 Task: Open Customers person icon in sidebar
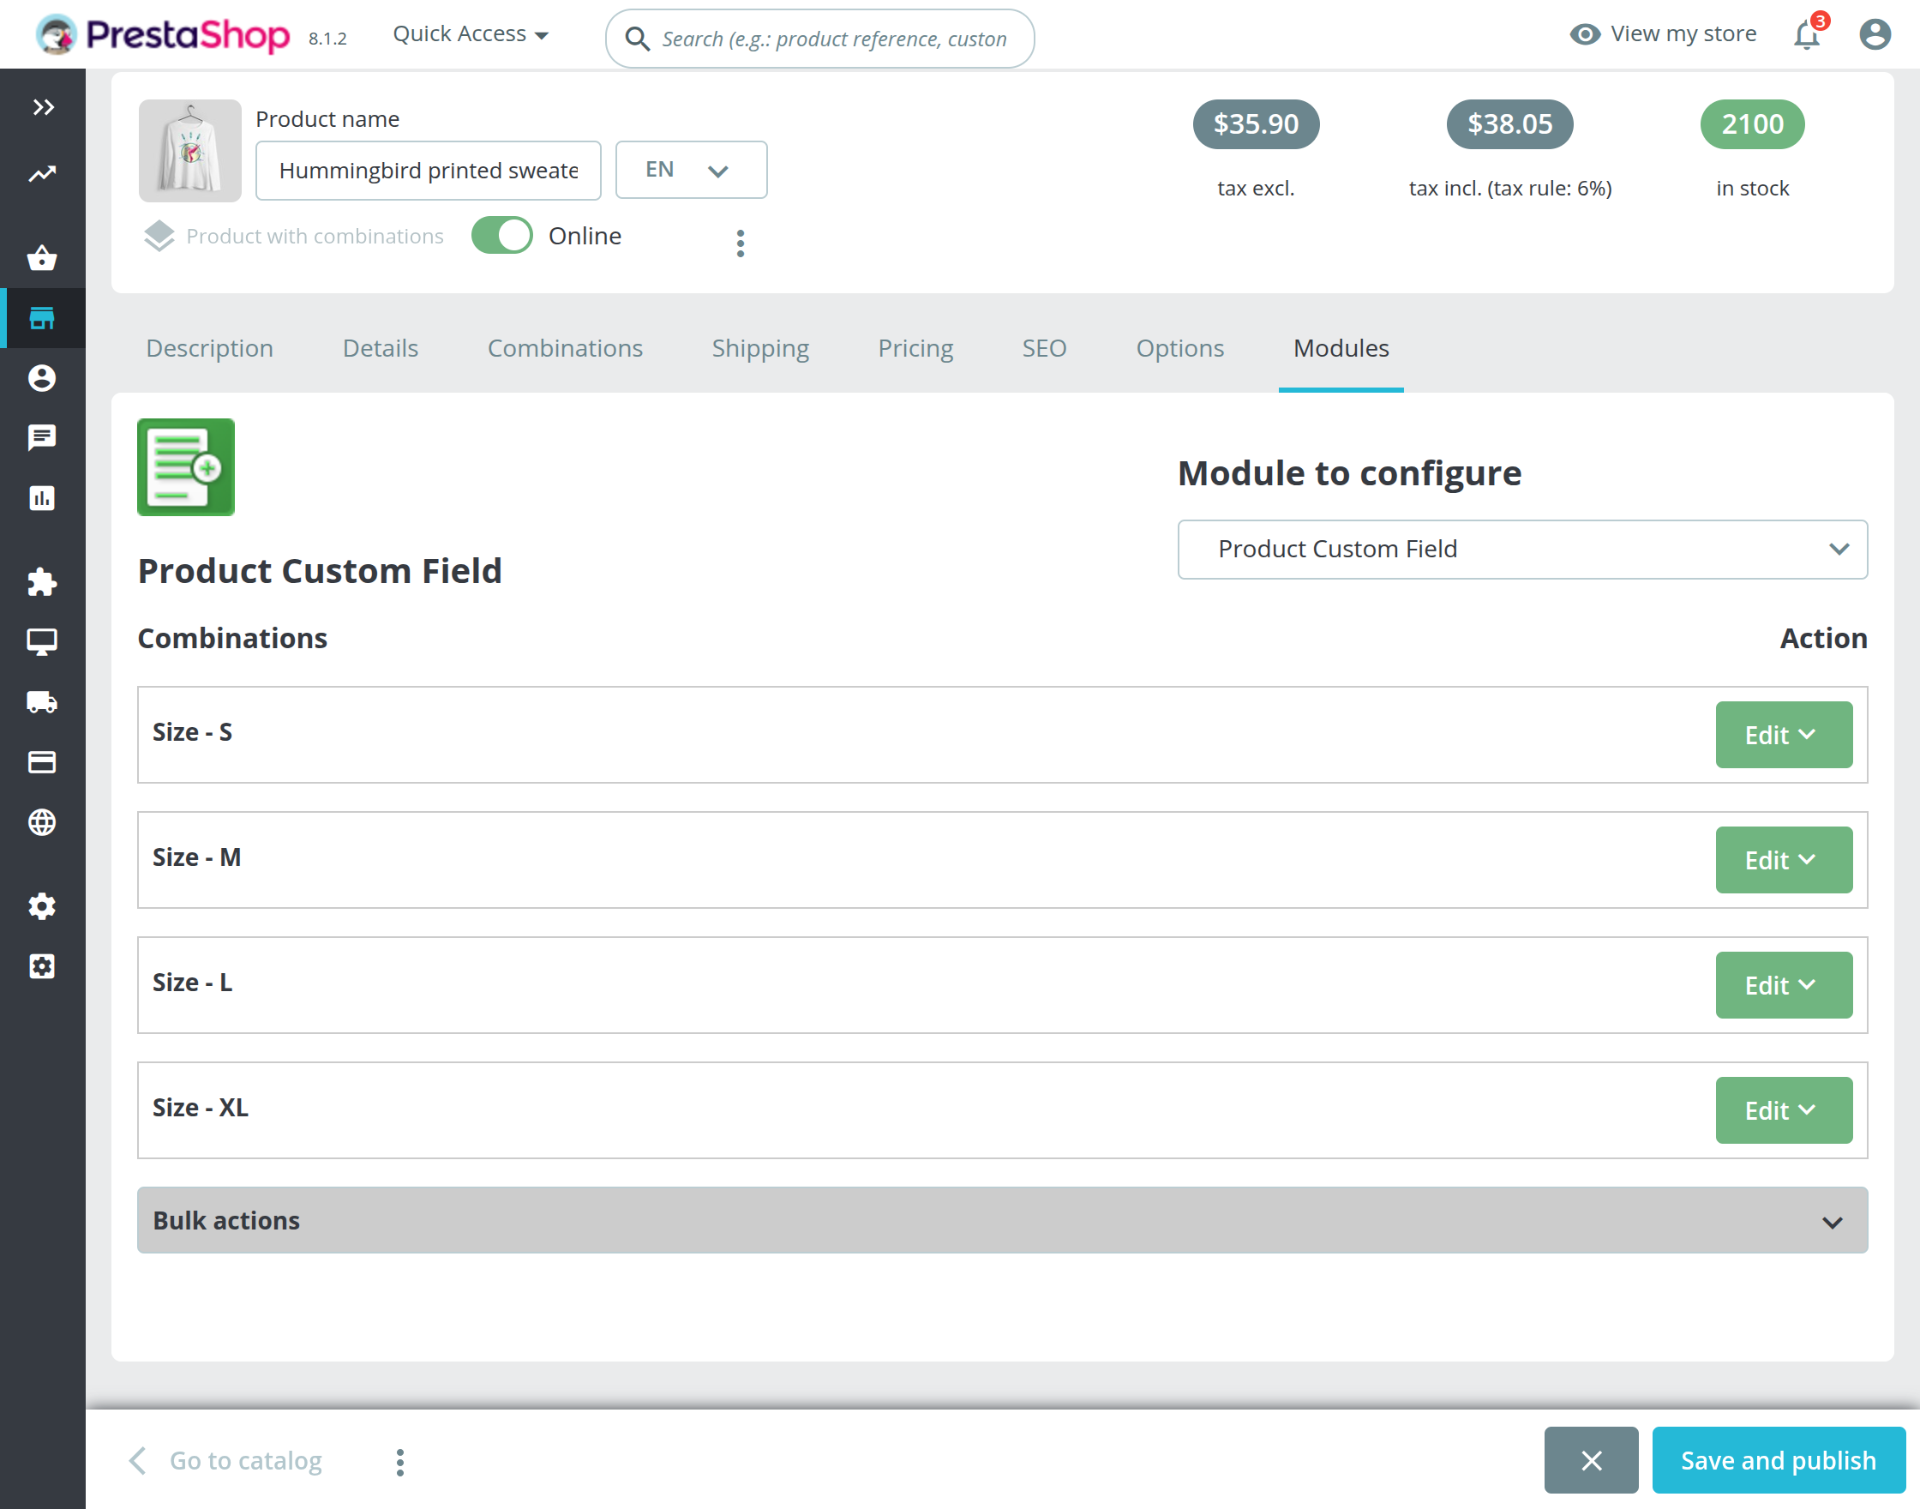click(42, 378)
